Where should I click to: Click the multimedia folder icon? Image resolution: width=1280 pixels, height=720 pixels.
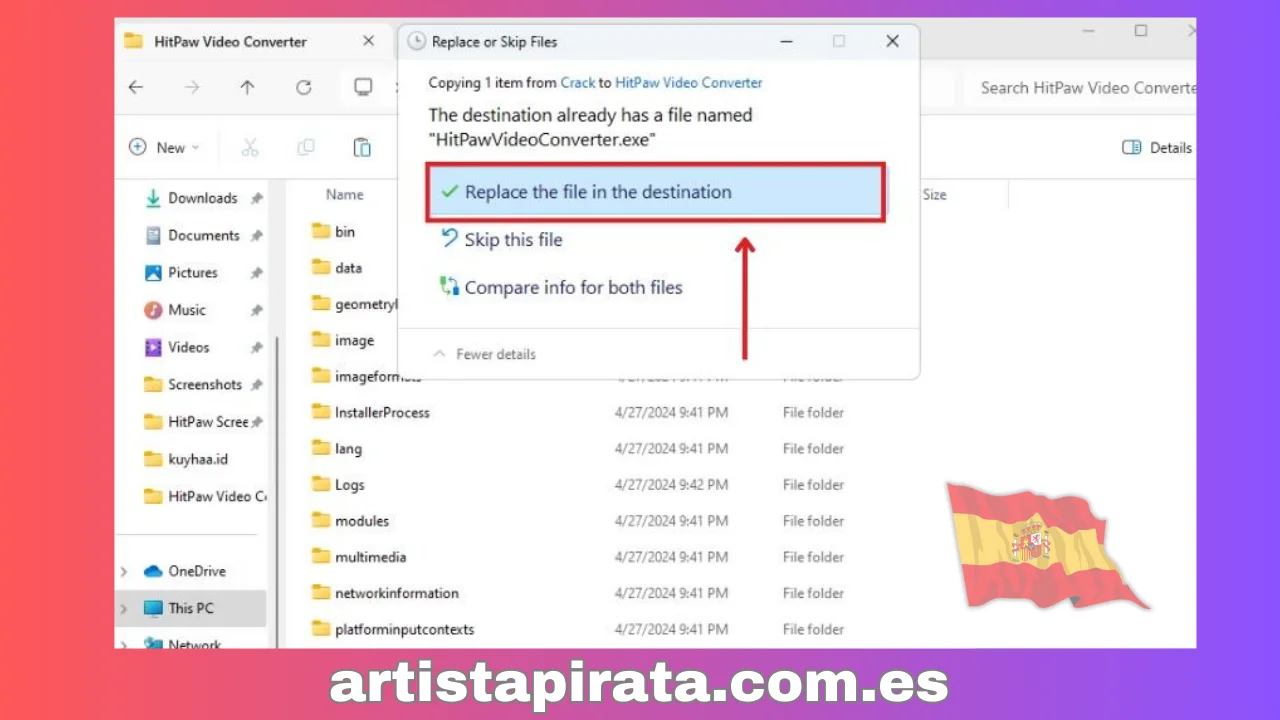click(321, 556)
